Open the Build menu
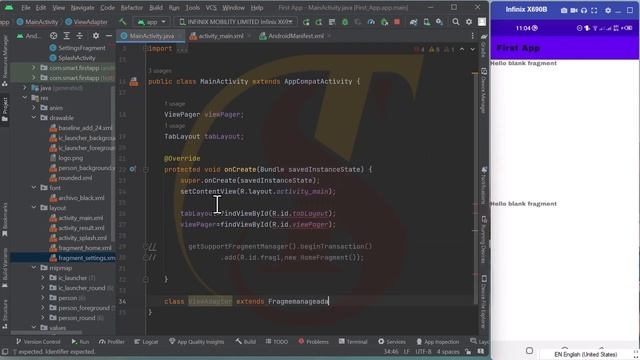 click(156, 8)
